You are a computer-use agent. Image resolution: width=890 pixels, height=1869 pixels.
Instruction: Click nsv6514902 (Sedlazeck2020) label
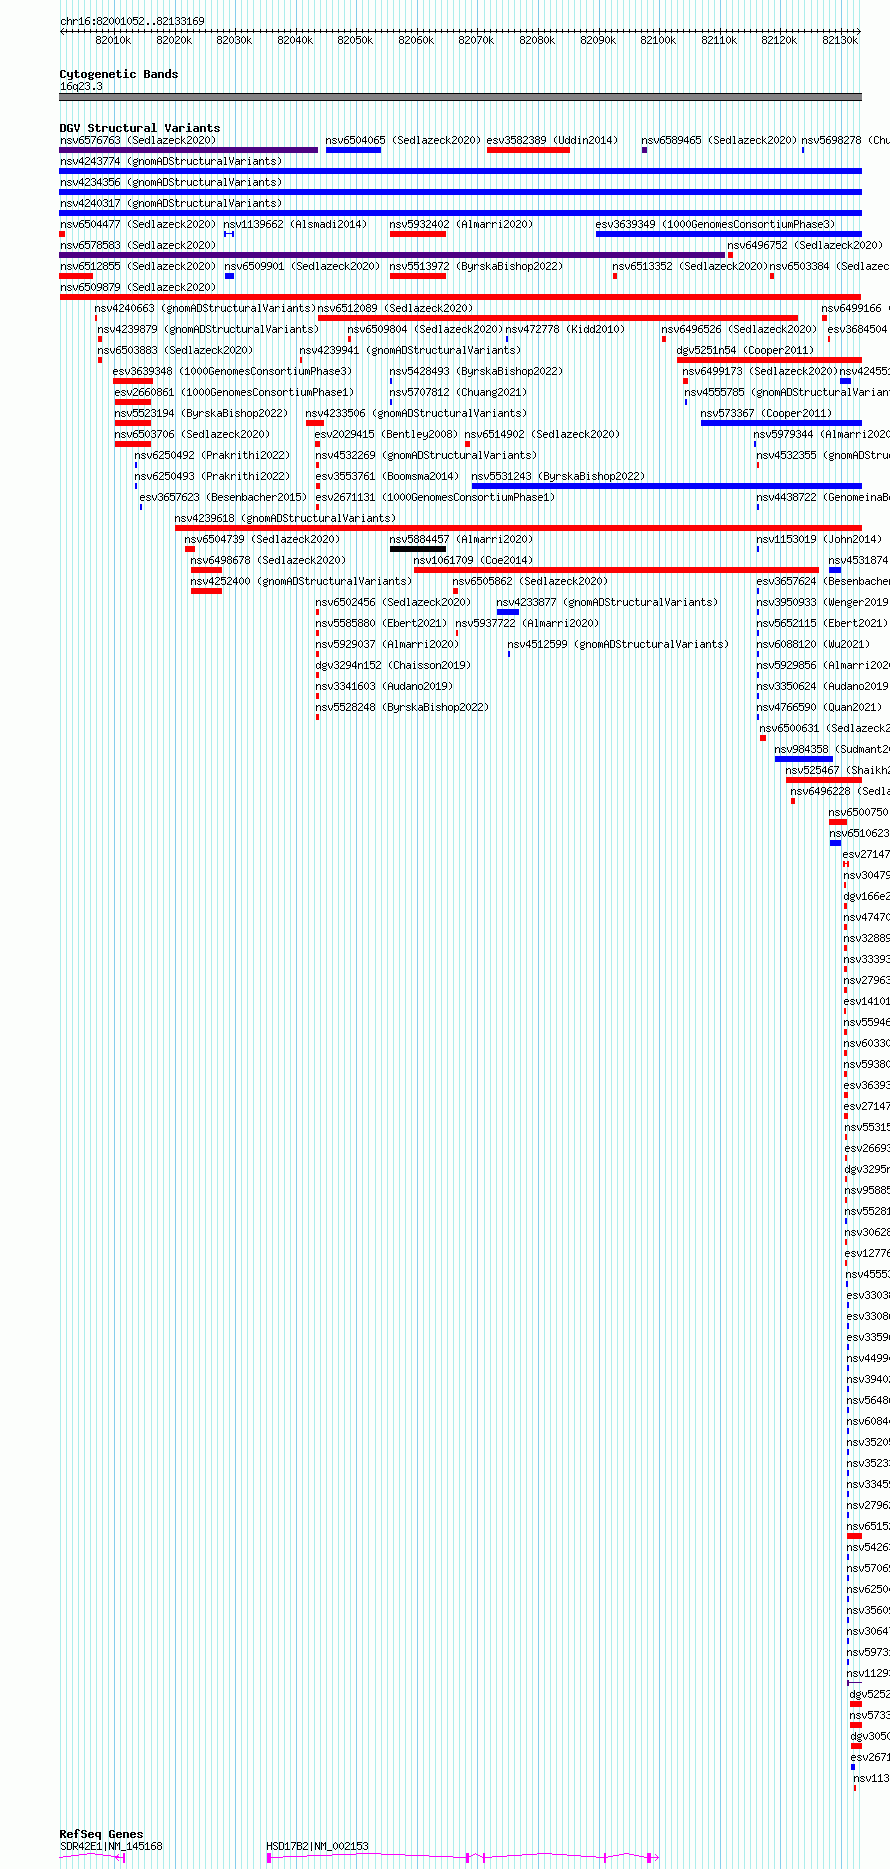point(542,434)
